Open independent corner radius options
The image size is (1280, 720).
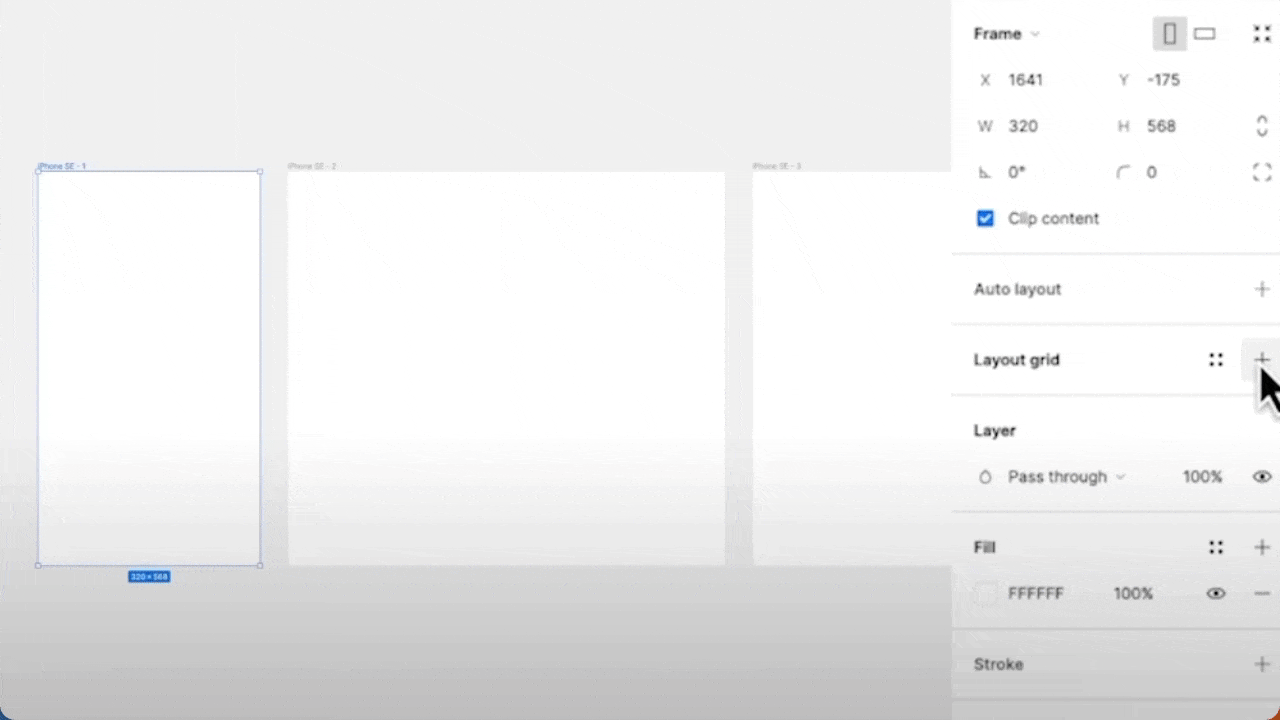[x=1261, y=172]
